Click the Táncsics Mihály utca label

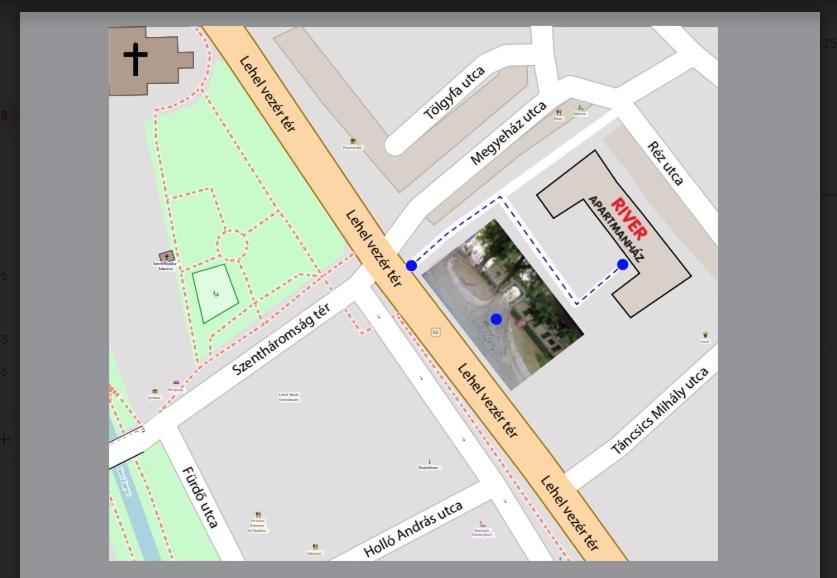659,411
